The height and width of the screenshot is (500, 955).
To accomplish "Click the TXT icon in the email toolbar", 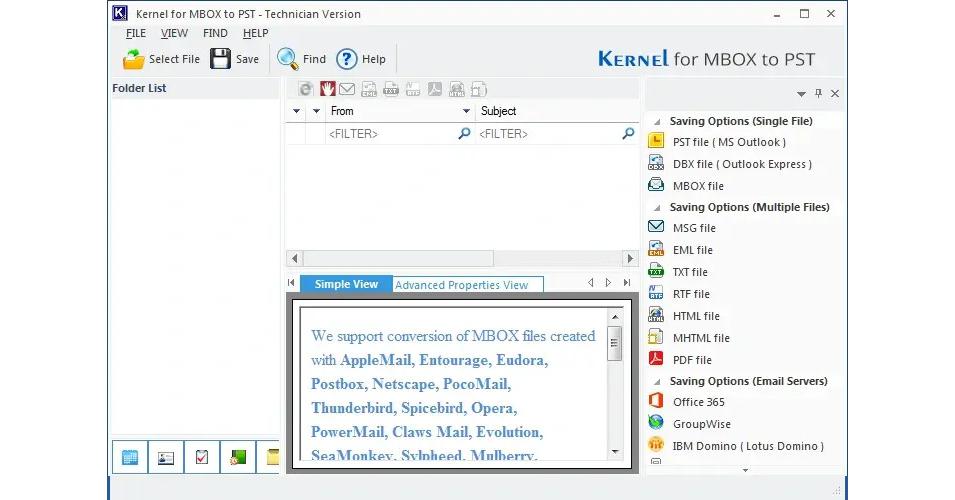I will (x=390, y=90).
